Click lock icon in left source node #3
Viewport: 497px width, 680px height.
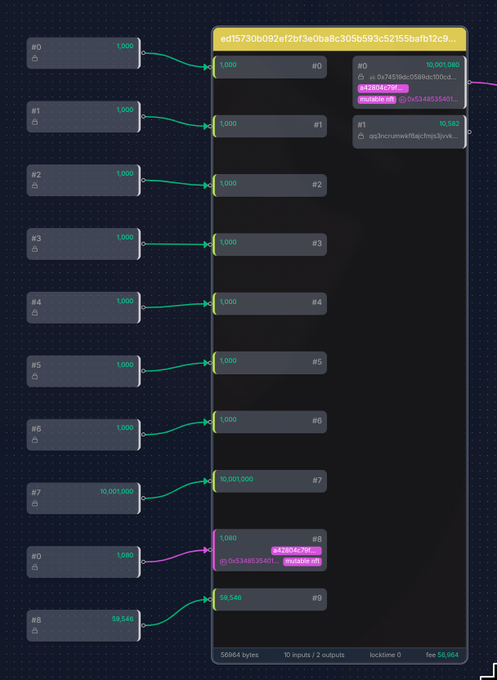click(35, 249)
